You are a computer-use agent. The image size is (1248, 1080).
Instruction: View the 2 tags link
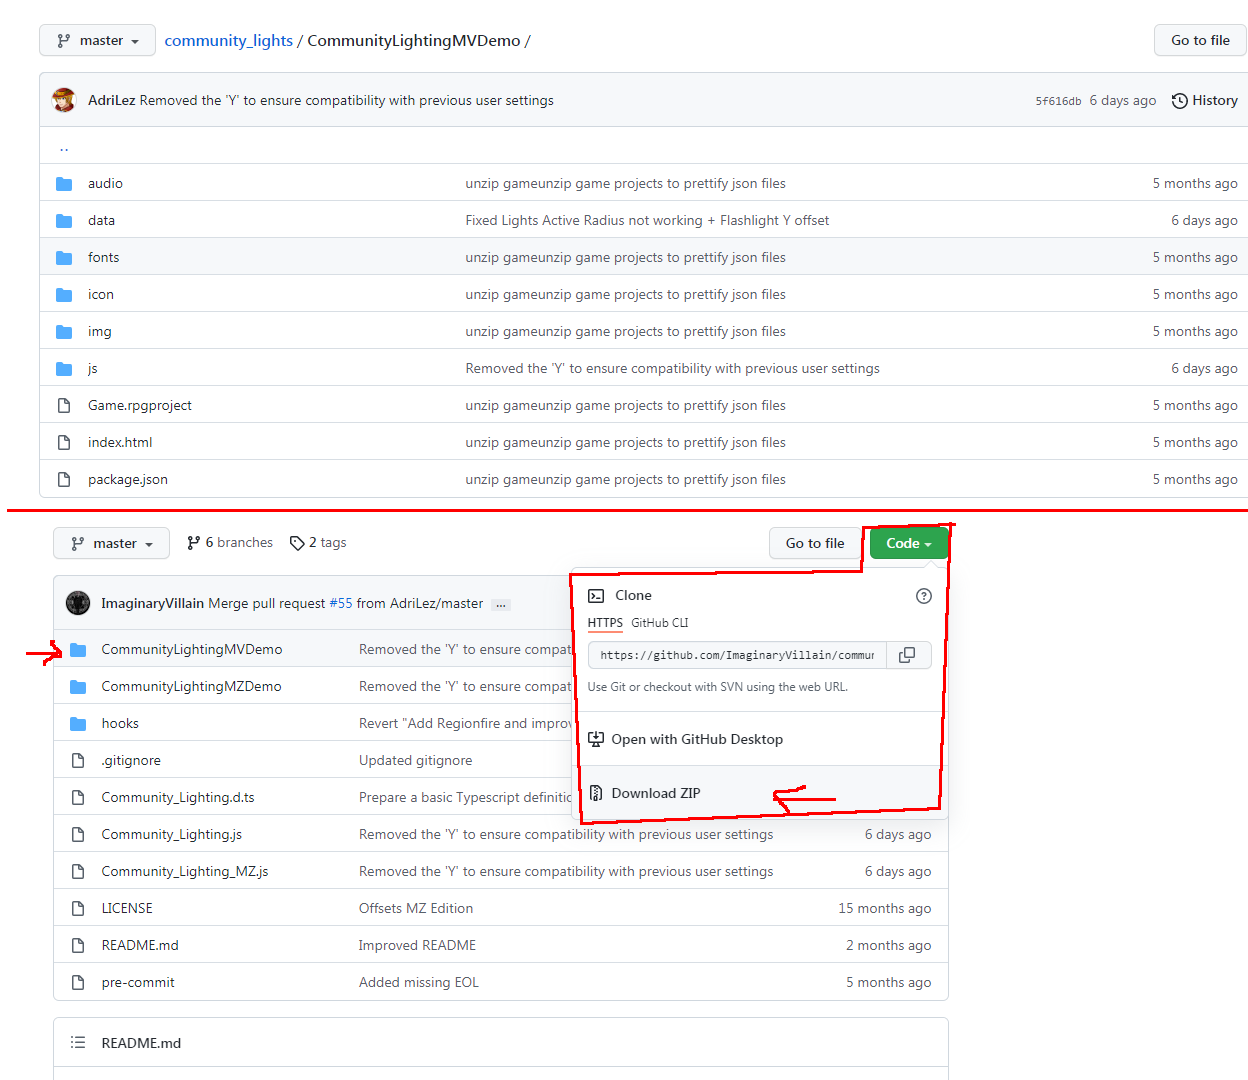318,542
